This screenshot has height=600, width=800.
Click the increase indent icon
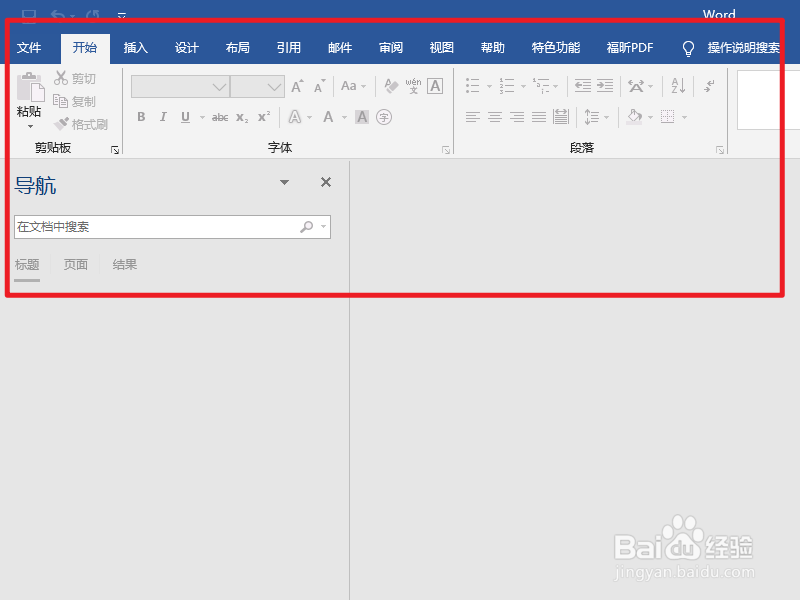(605, 86)
